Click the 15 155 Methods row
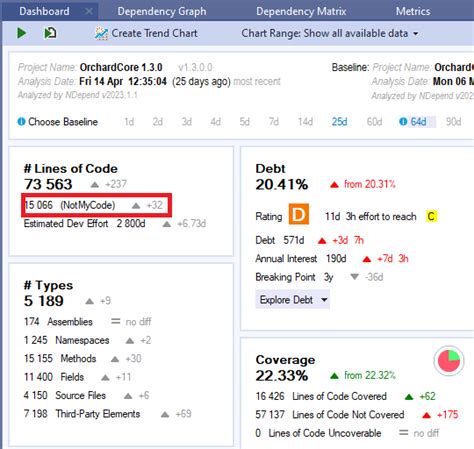Screen dimensions: 474x449 click(x=60, y=358)
